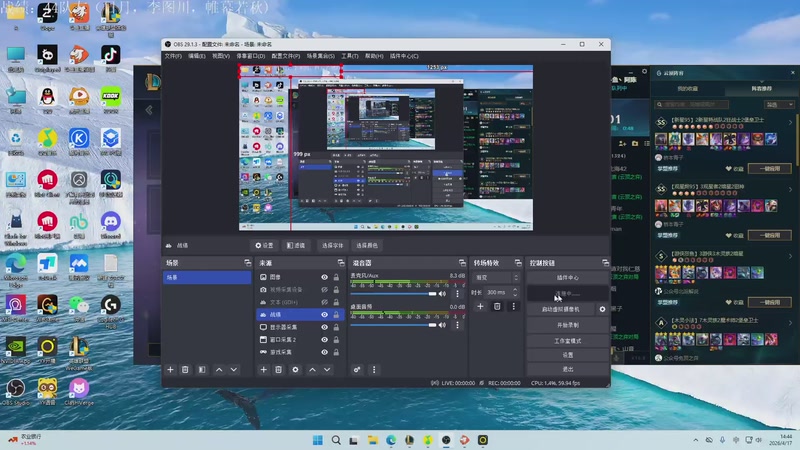Open mixer dock three-dot menu
This screenshot has width=800, height=450.
(374, 369)
